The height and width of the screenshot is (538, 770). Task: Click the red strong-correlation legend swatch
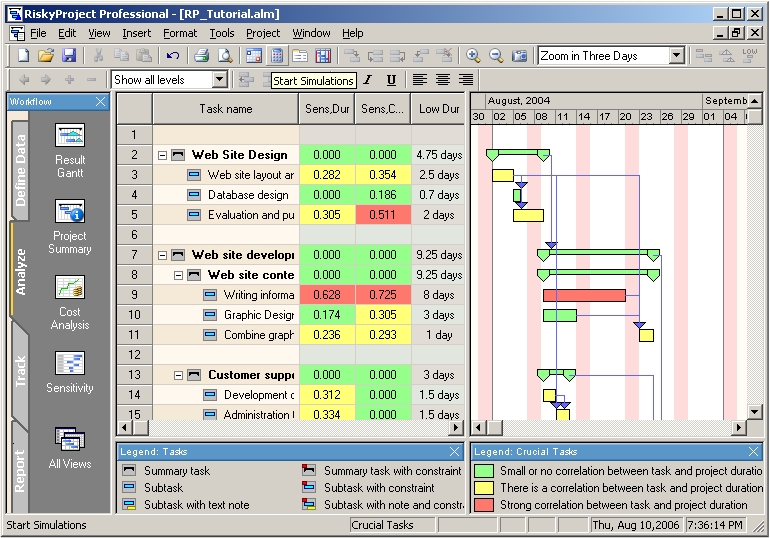tap(484, 505)
